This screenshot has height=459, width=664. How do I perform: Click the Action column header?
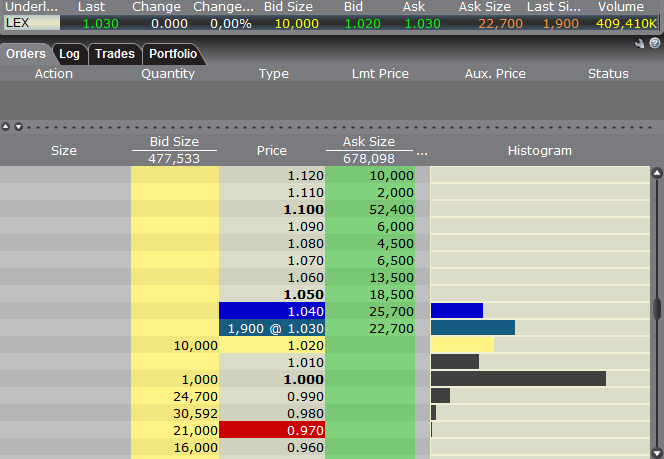coord(54,74)
